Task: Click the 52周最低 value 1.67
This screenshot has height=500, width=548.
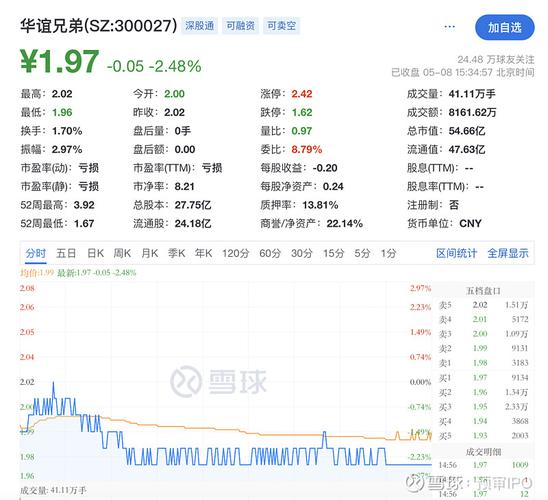Action: 84,223
